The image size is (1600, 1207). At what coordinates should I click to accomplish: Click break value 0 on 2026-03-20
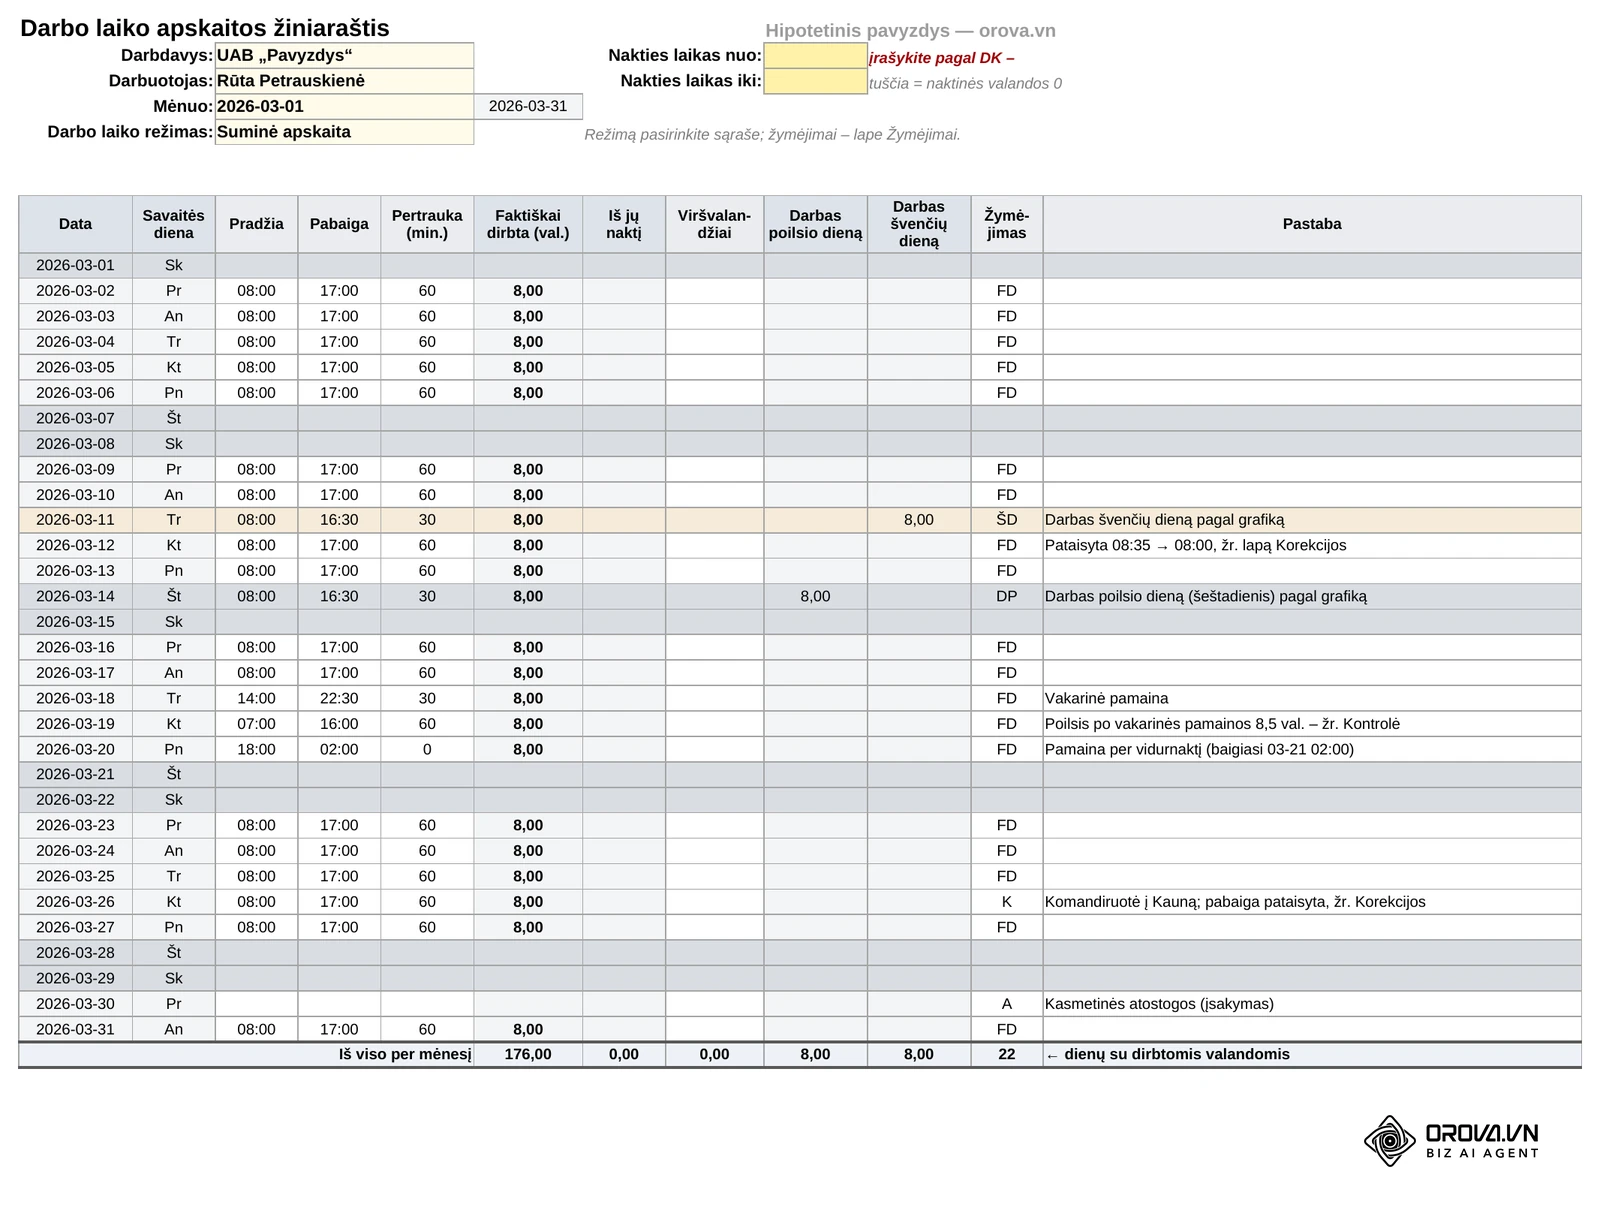(427, 750)
